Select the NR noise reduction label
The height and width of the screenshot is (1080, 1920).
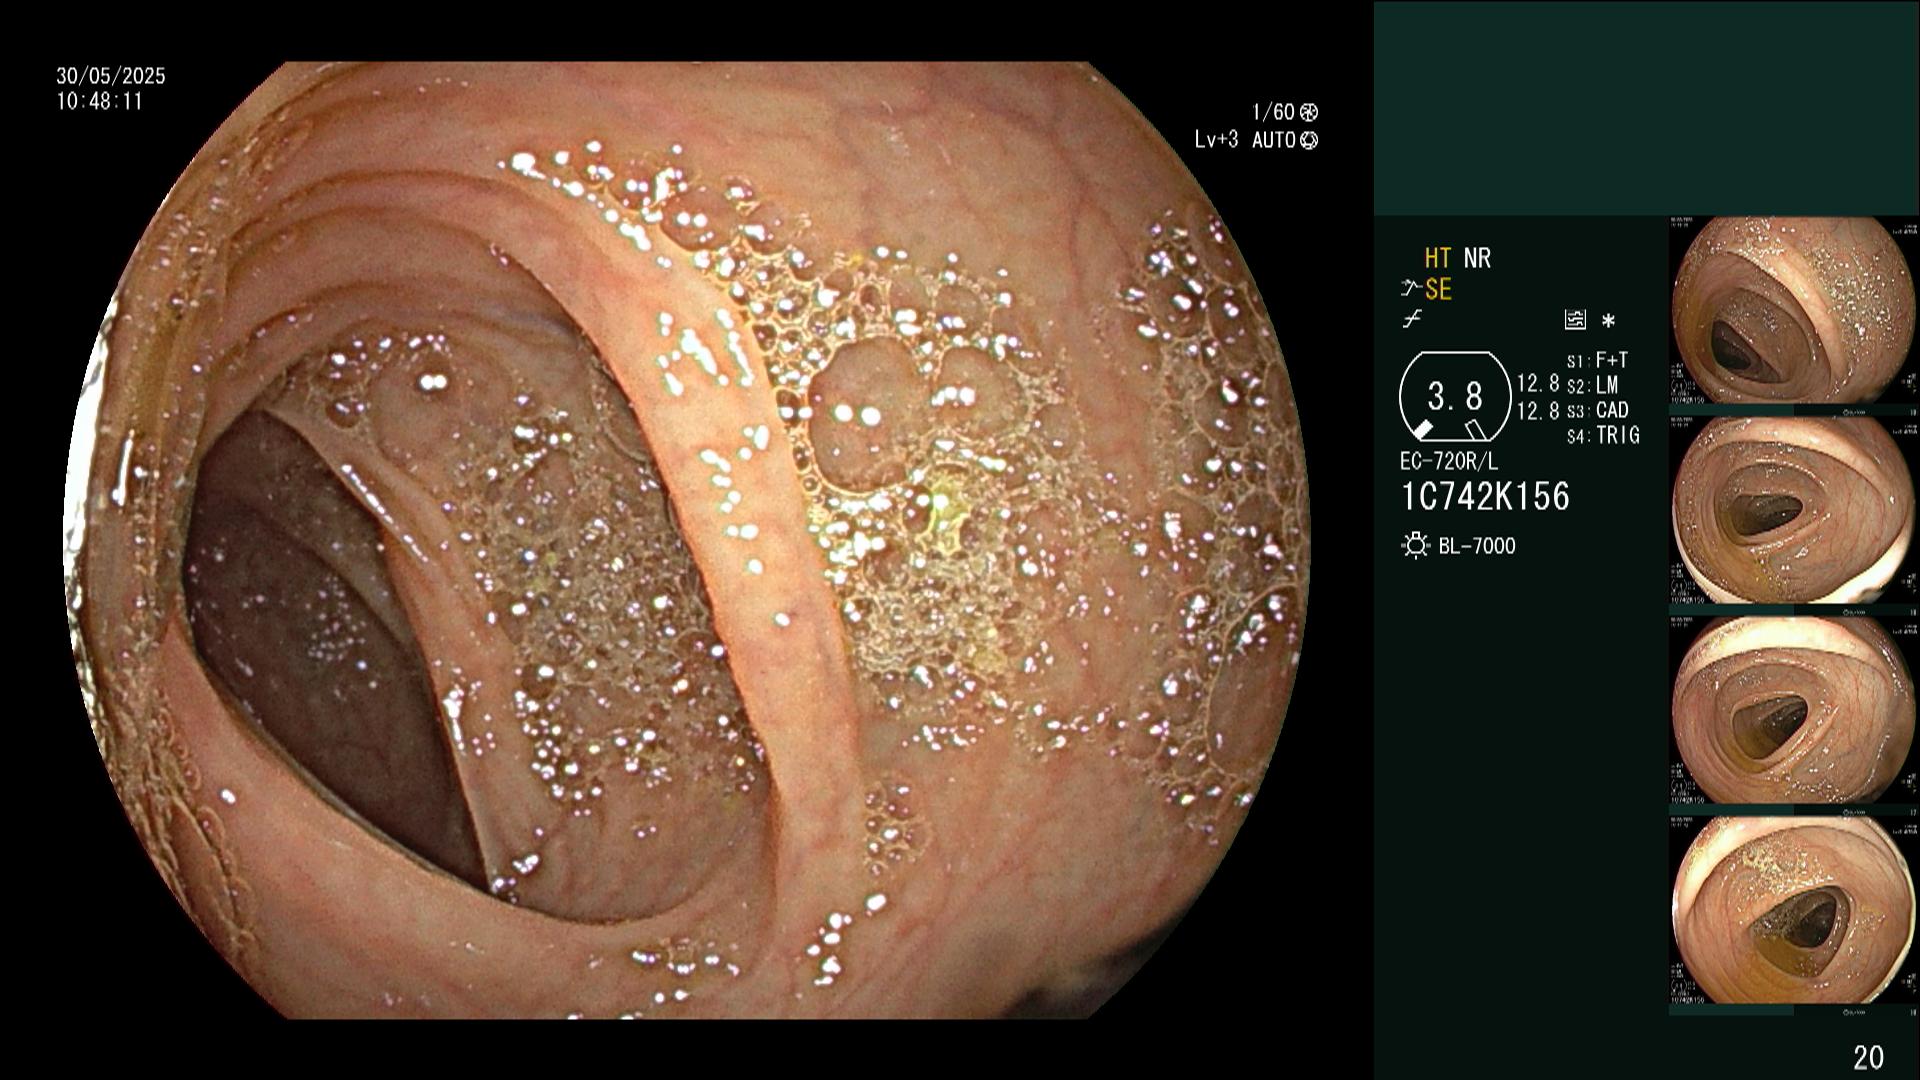(x=1477, y=258)
